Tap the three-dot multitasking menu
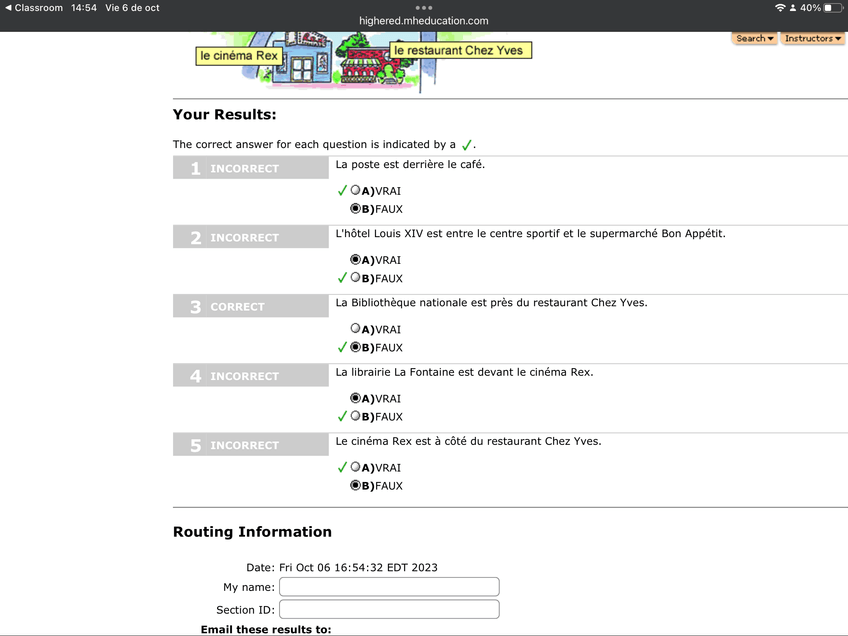 point(423,8)
